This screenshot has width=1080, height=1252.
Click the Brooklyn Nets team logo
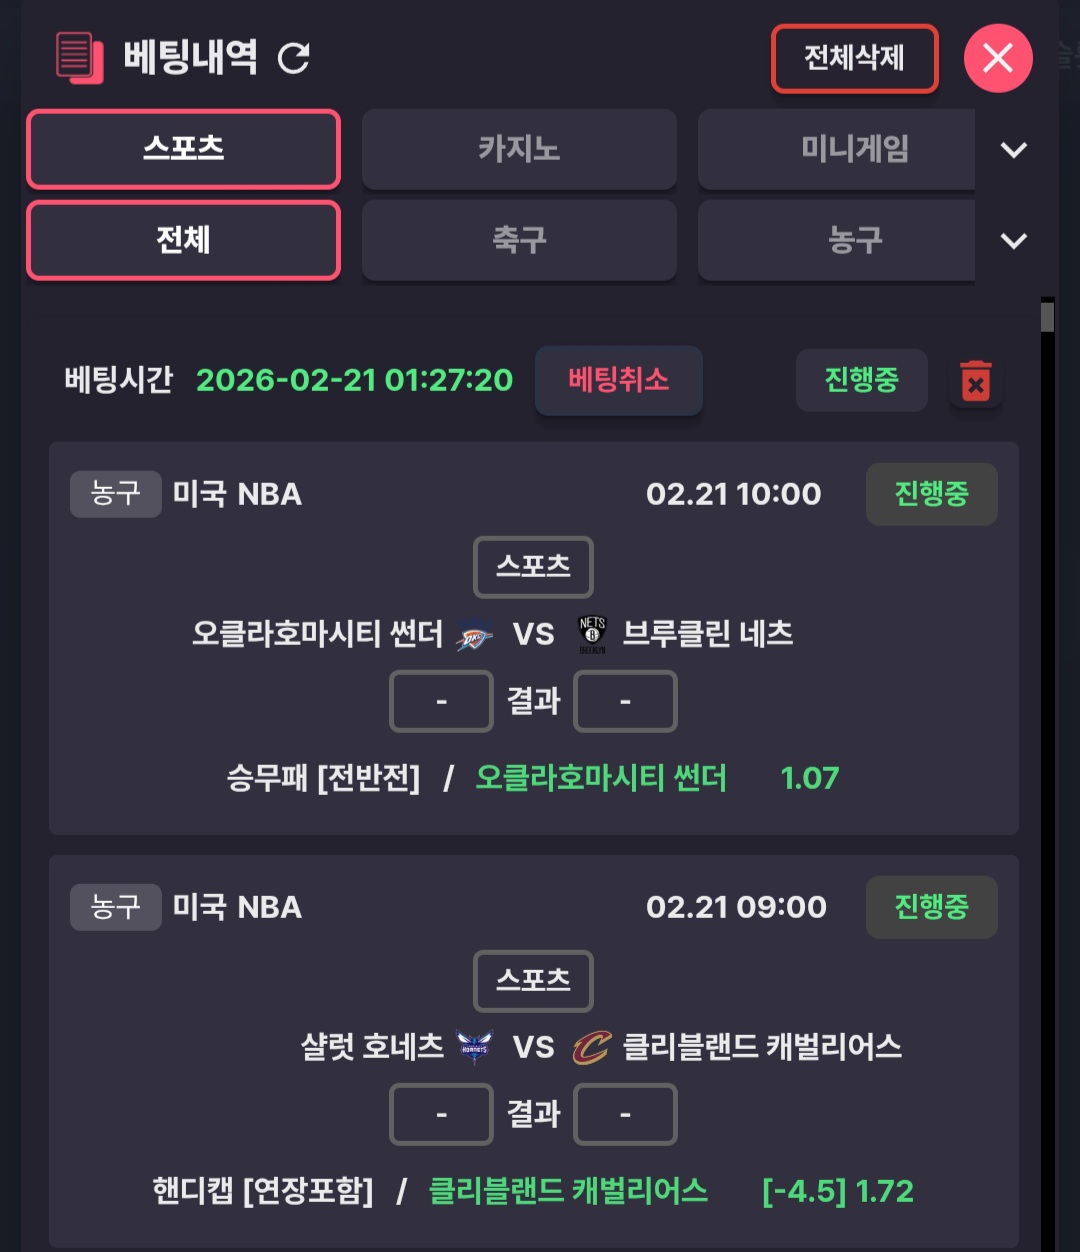point(592,634)
